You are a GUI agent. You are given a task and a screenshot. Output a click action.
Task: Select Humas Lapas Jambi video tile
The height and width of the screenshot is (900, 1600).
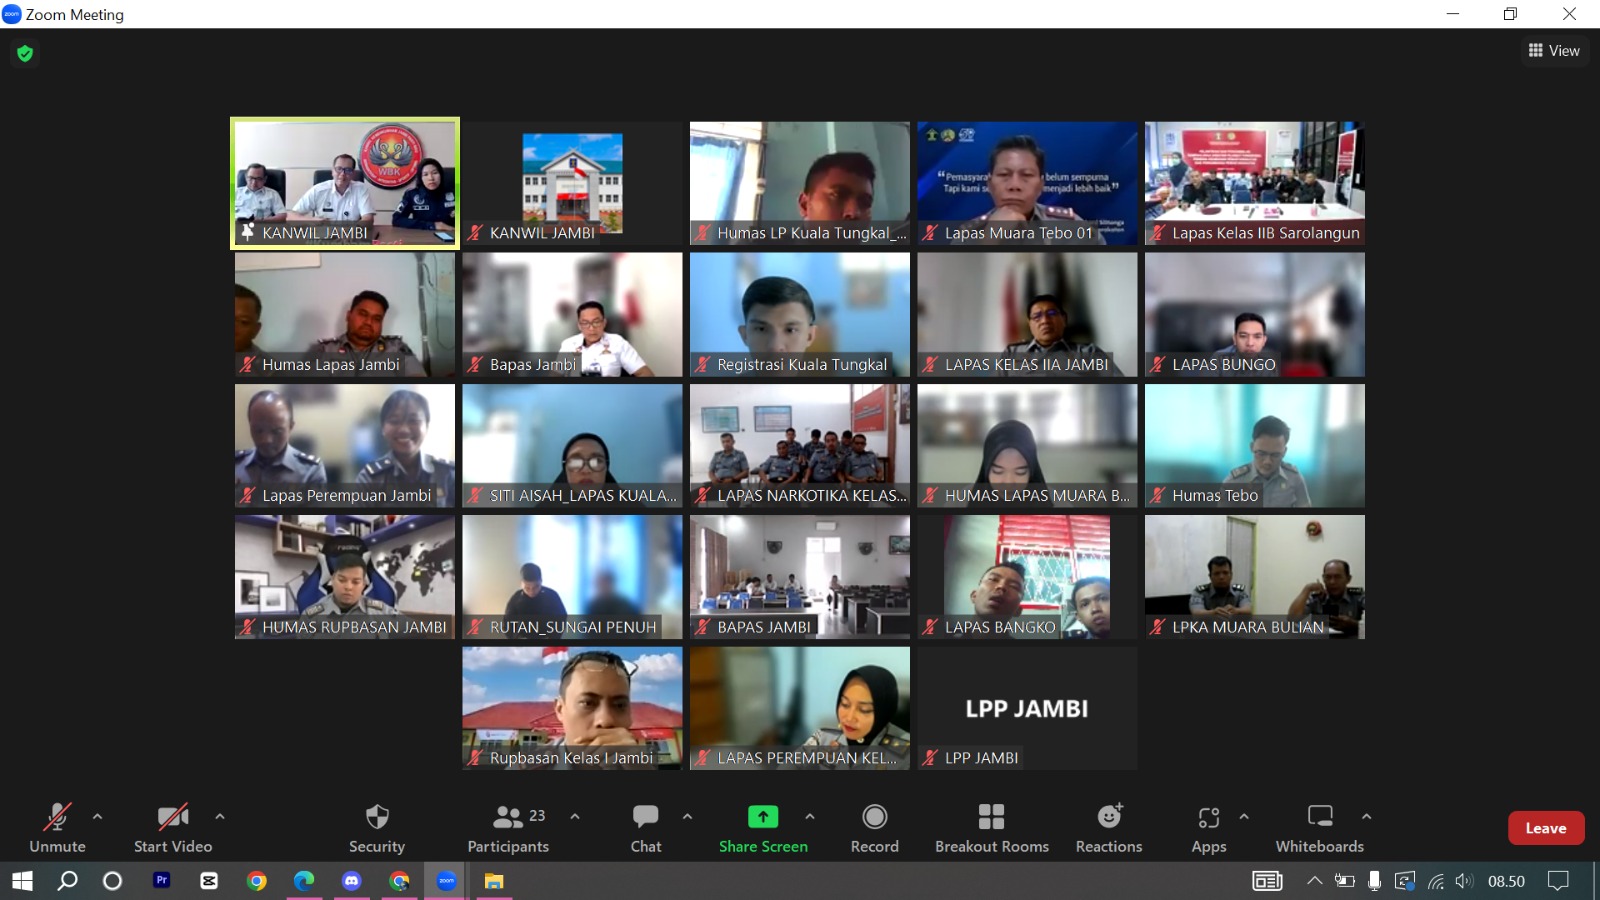[x=345, y=314]
